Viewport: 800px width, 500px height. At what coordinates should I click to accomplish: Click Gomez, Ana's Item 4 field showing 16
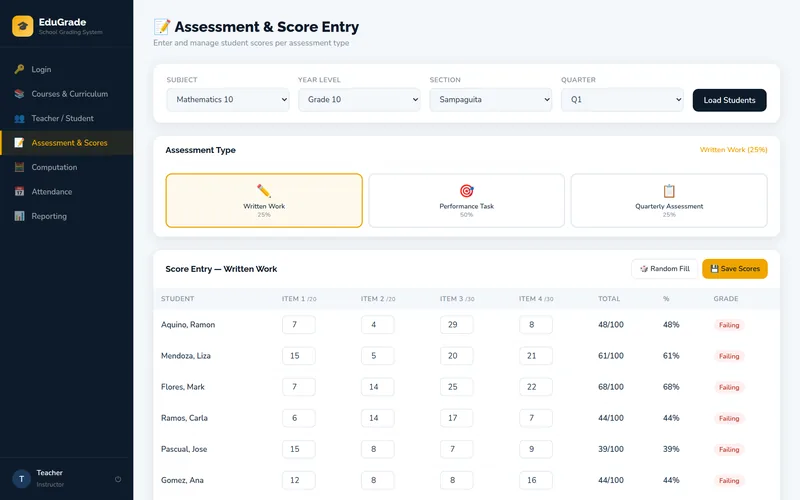pos(536,480)
